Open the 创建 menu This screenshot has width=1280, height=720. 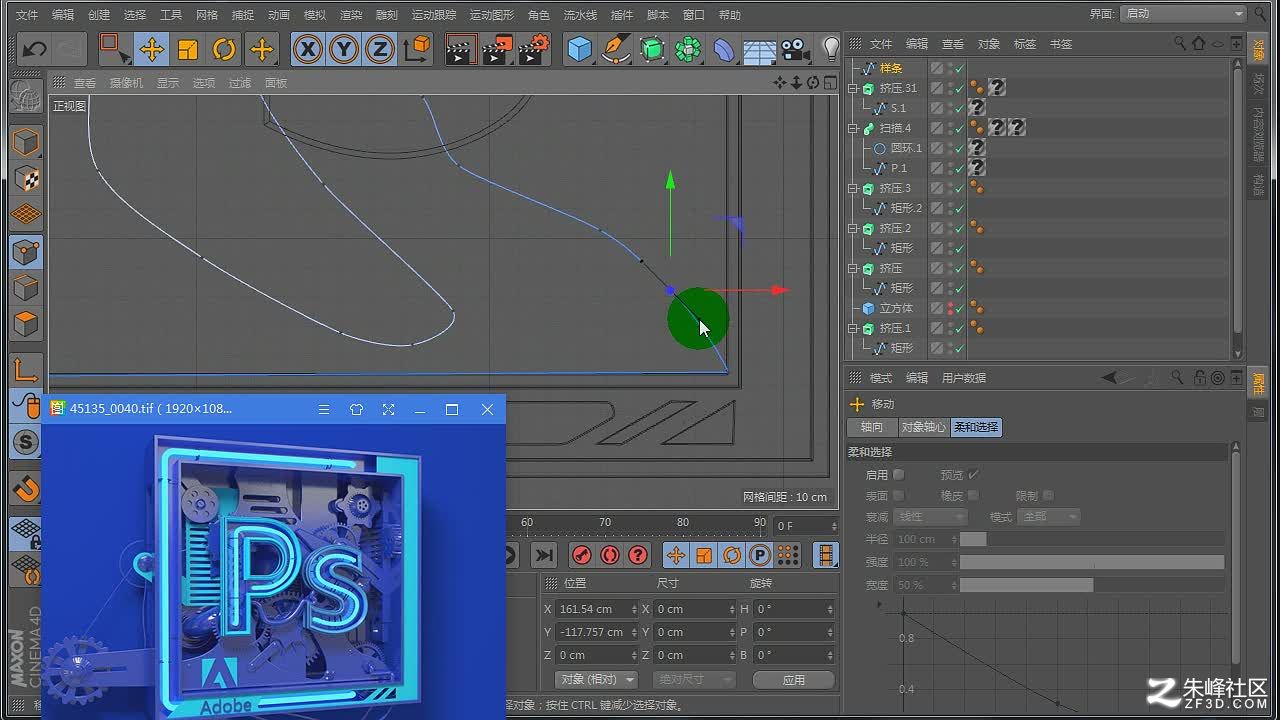point(99,15)
